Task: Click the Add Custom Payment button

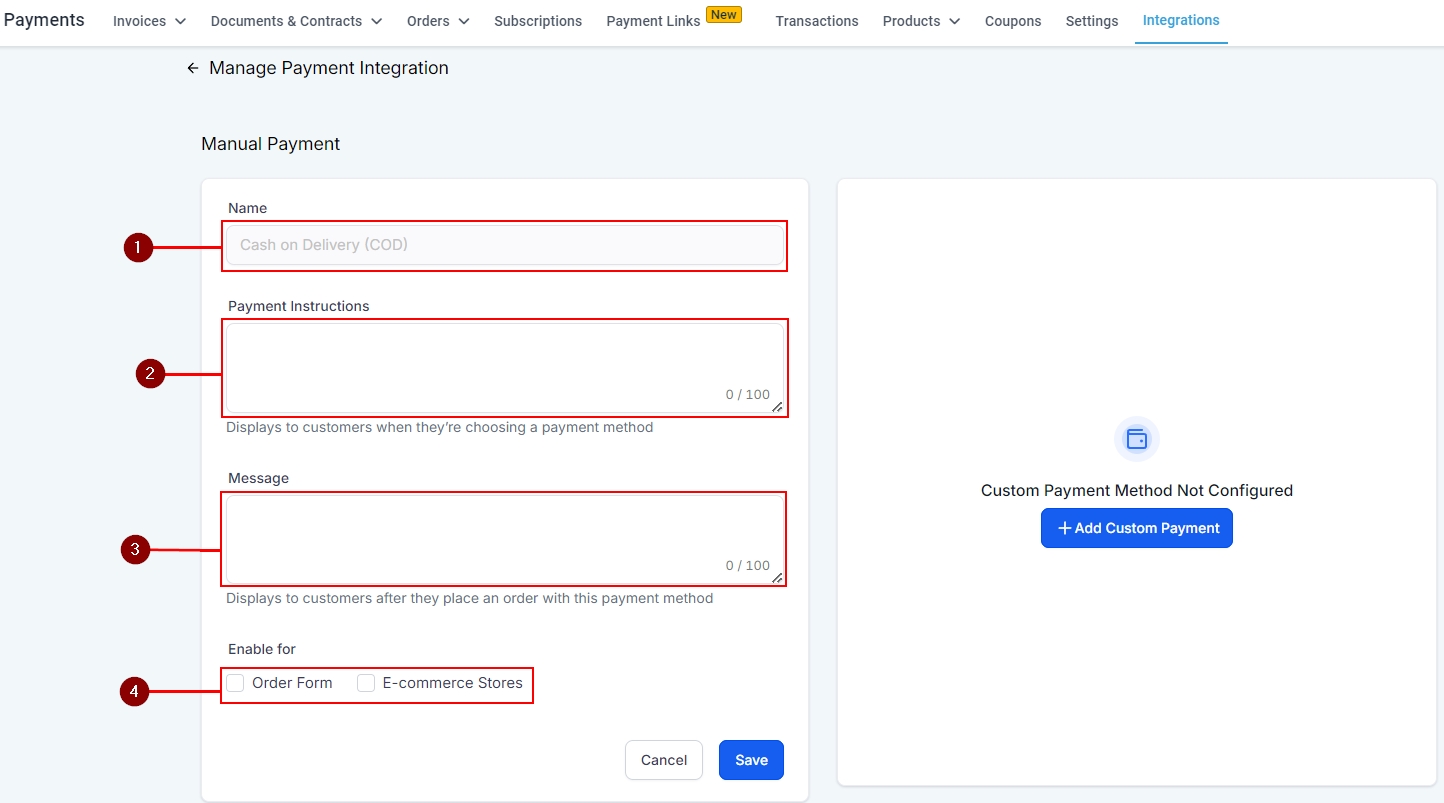Action: 1136,528
